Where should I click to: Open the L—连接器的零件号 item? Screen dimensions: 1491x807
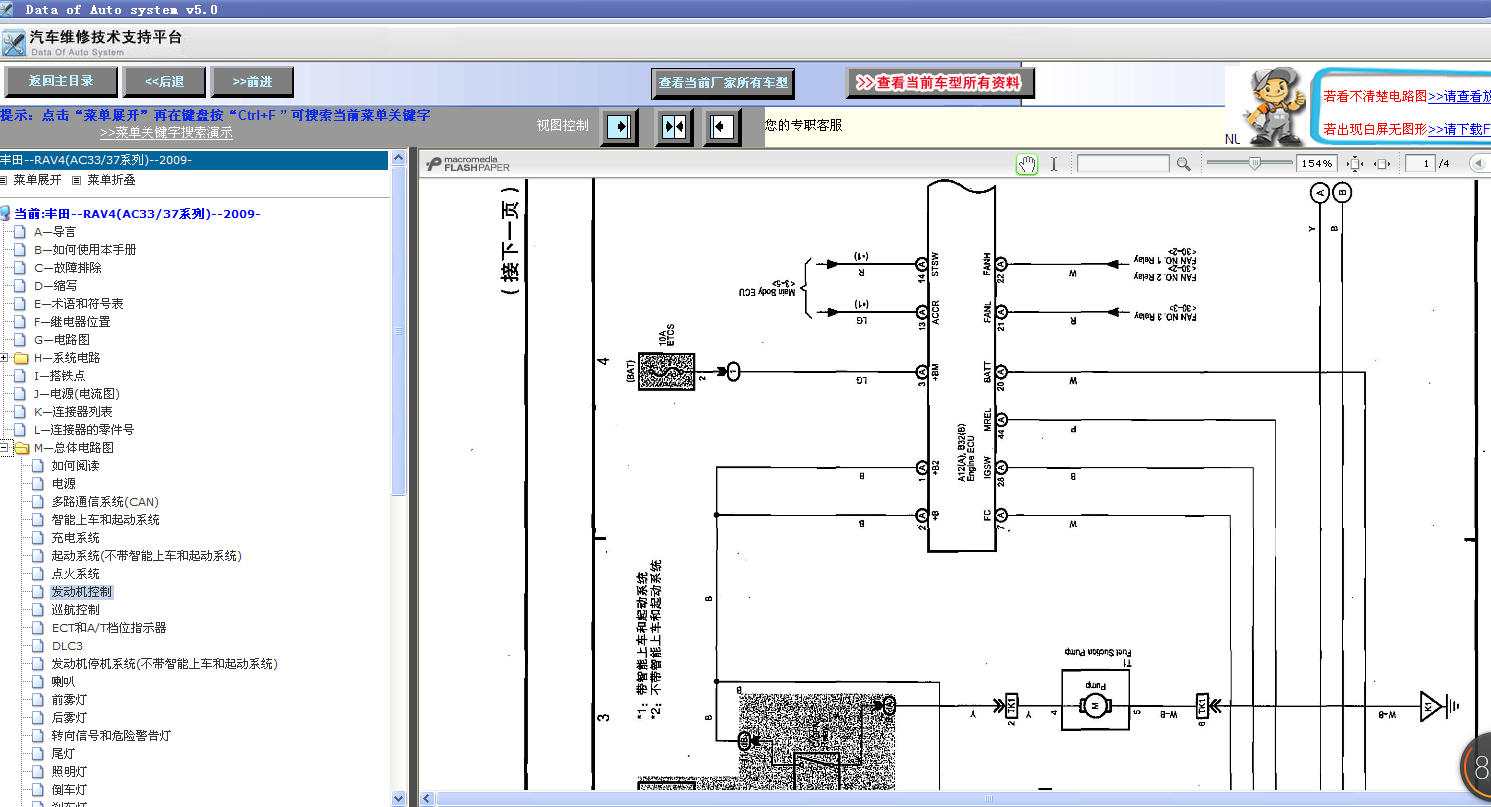pyautogui.click(x=84, y=430)
